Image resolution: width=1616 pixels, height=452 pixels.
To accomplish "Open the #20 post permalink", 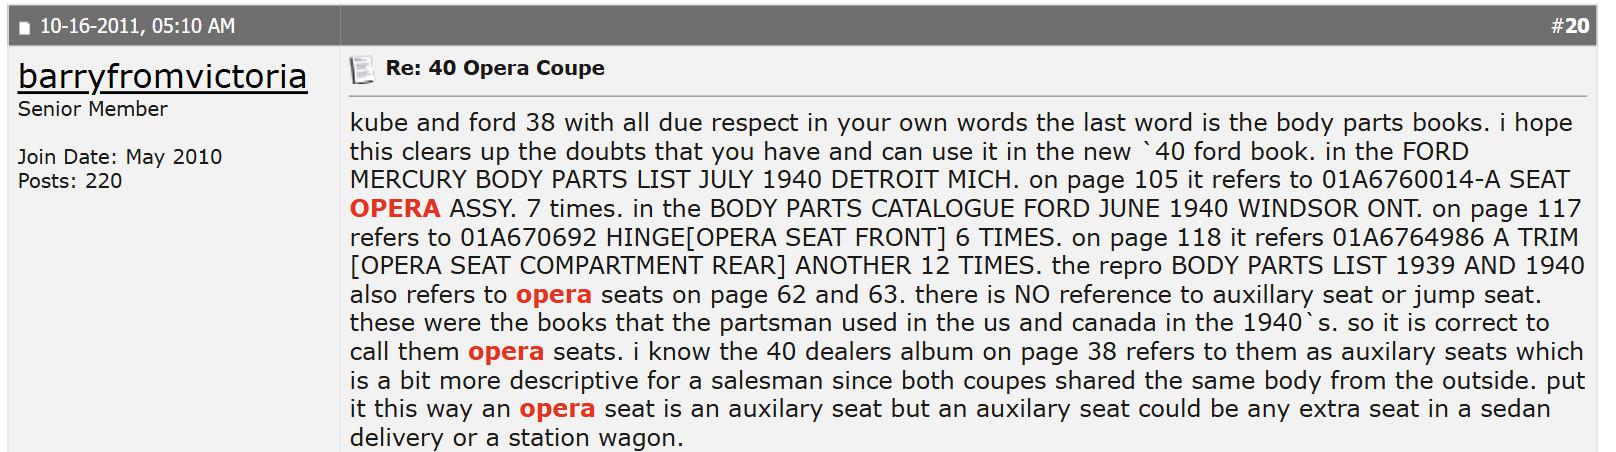I will (x=1570, y=26).
